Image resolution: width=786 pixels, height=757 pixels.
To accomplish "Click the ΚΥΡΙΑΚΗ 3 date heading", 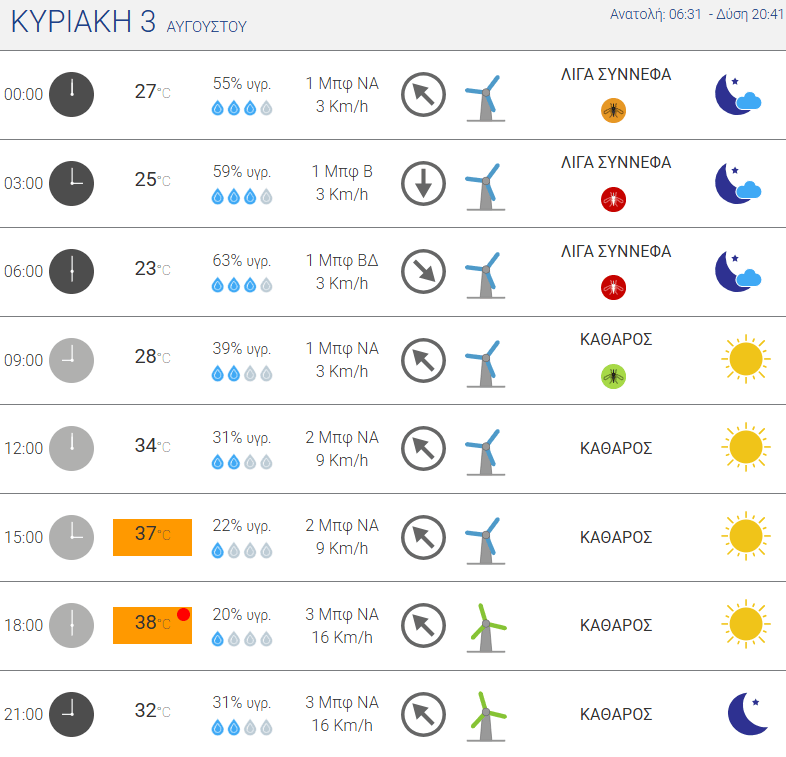I will (83, 22).
